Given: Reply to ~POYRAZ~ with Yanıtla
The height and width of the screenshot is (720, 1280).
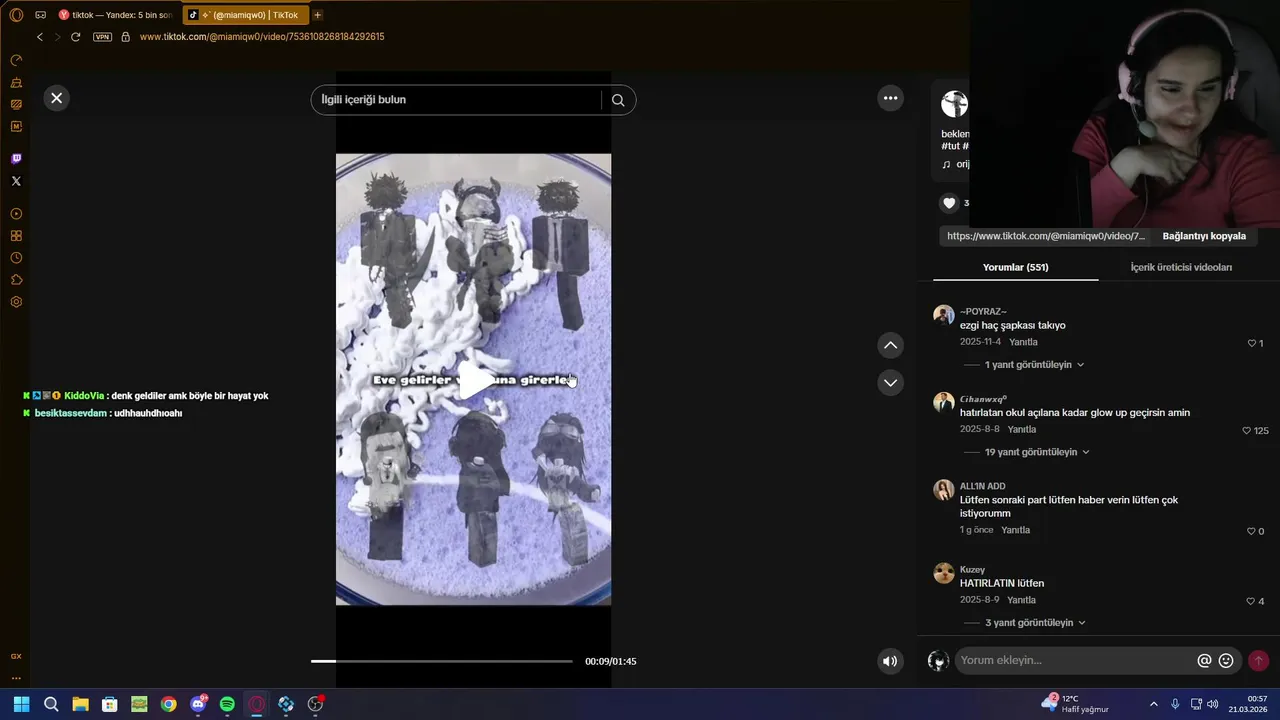Looking at the screenshot, I should coord(1023,342).
